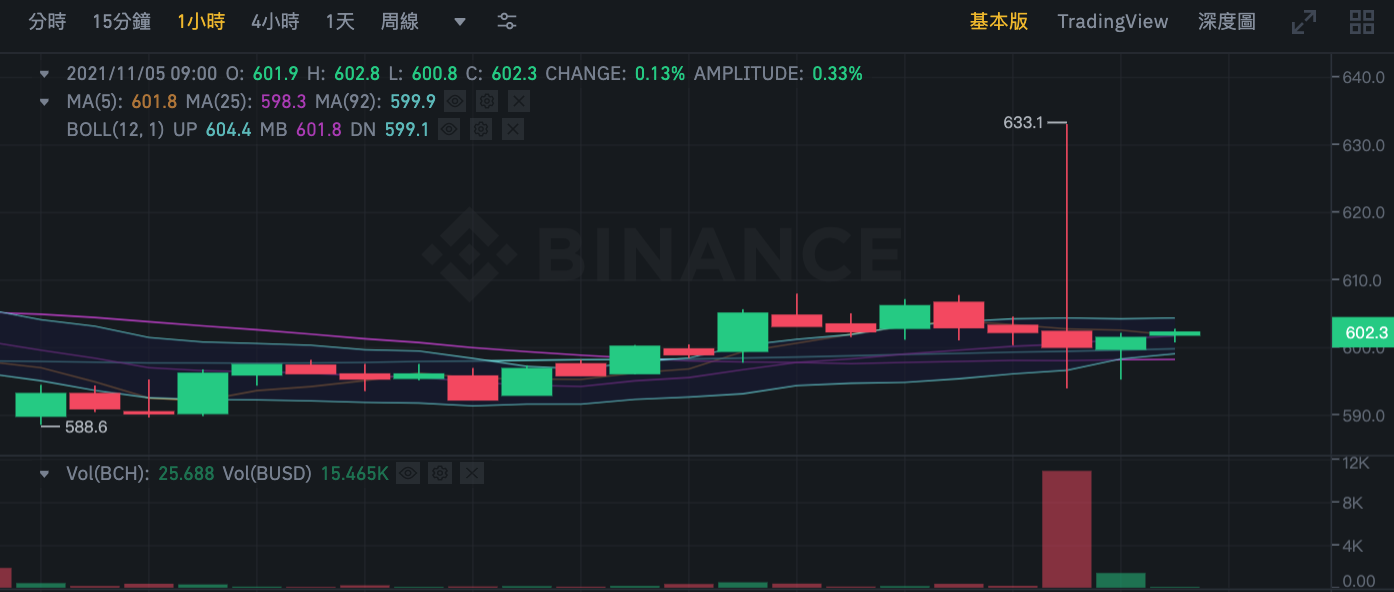1394x592 pixels.
Task: Click the current price label 602.3
Action: pyautogui.click(x=1363, y=333)
